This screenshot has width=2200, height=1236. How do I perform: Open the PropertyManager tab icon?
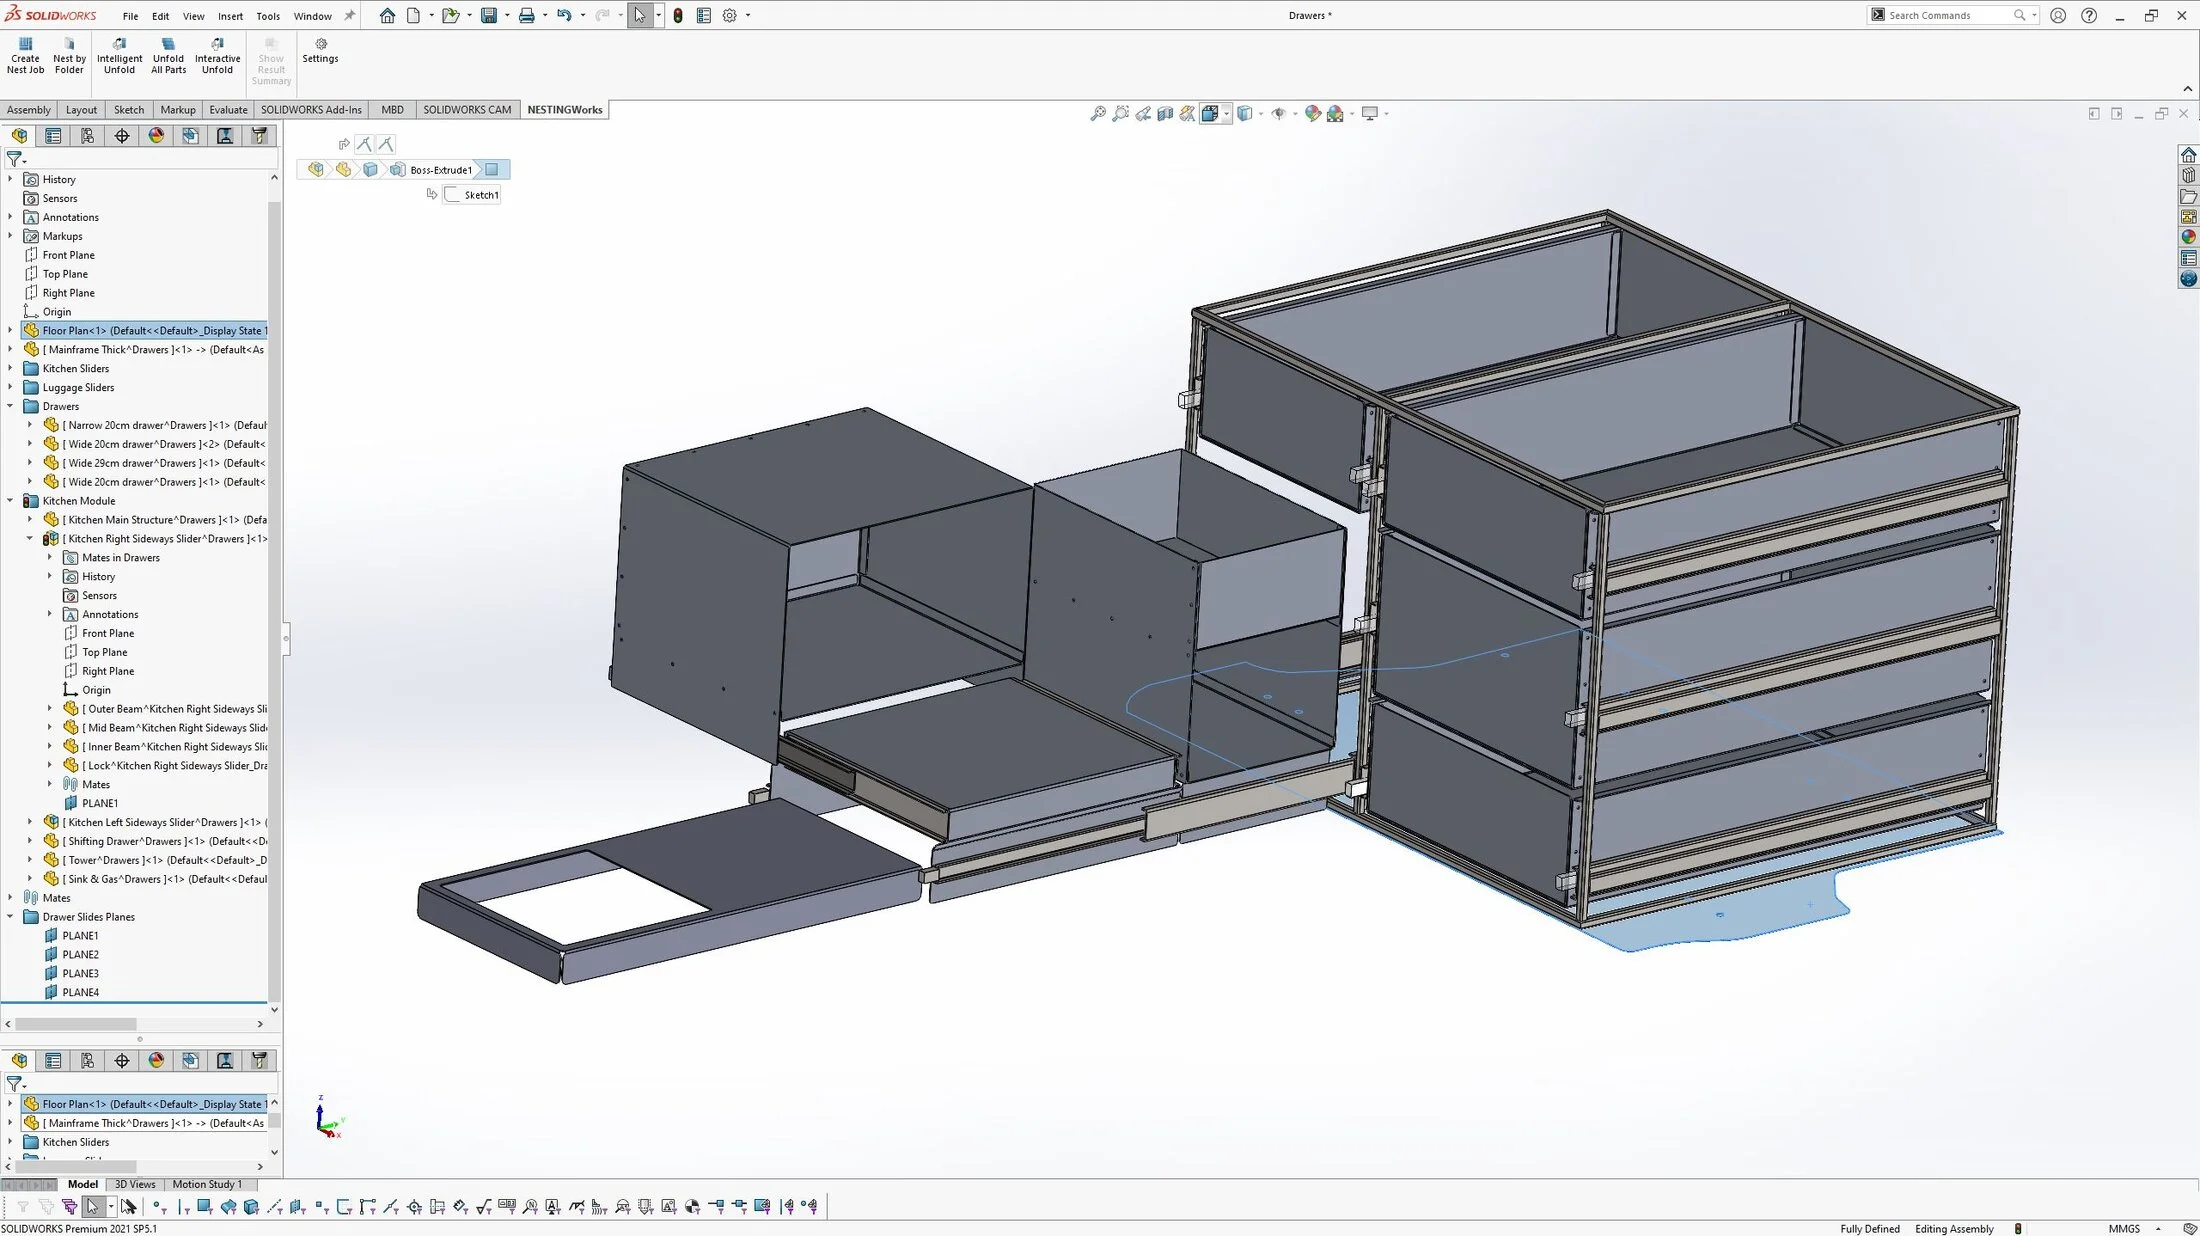53,136
